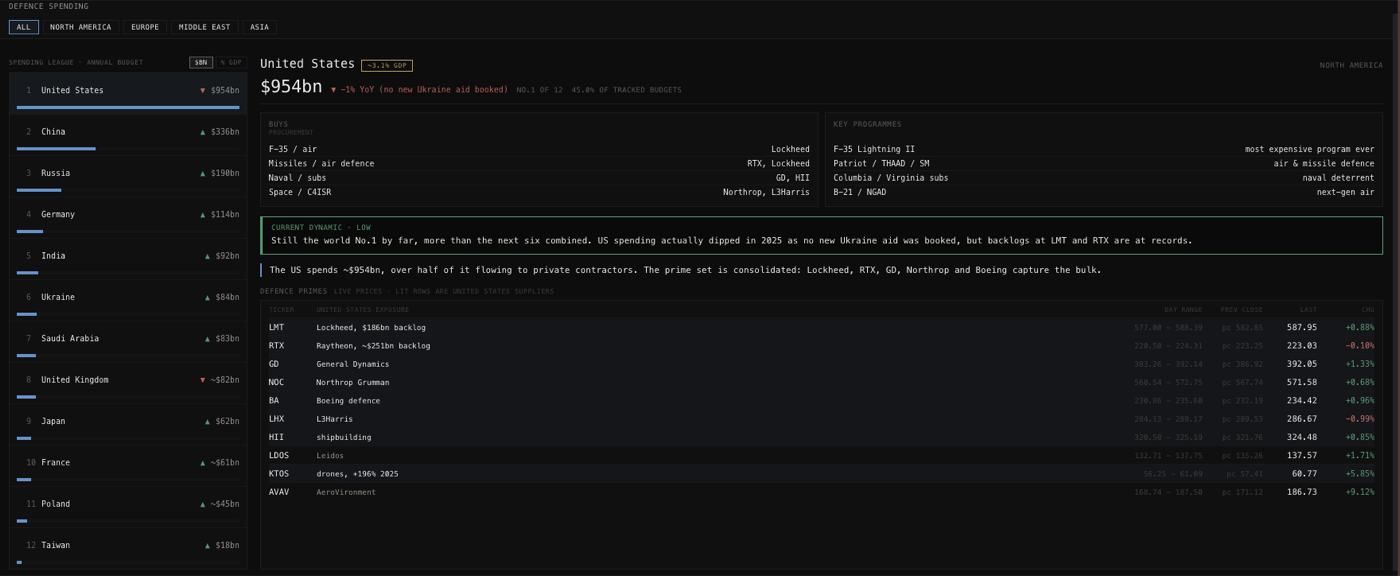The width and height of the screenshot is (1400, 576).
Task: Select India in the budget ranking
Action: (x=128, y=258)
